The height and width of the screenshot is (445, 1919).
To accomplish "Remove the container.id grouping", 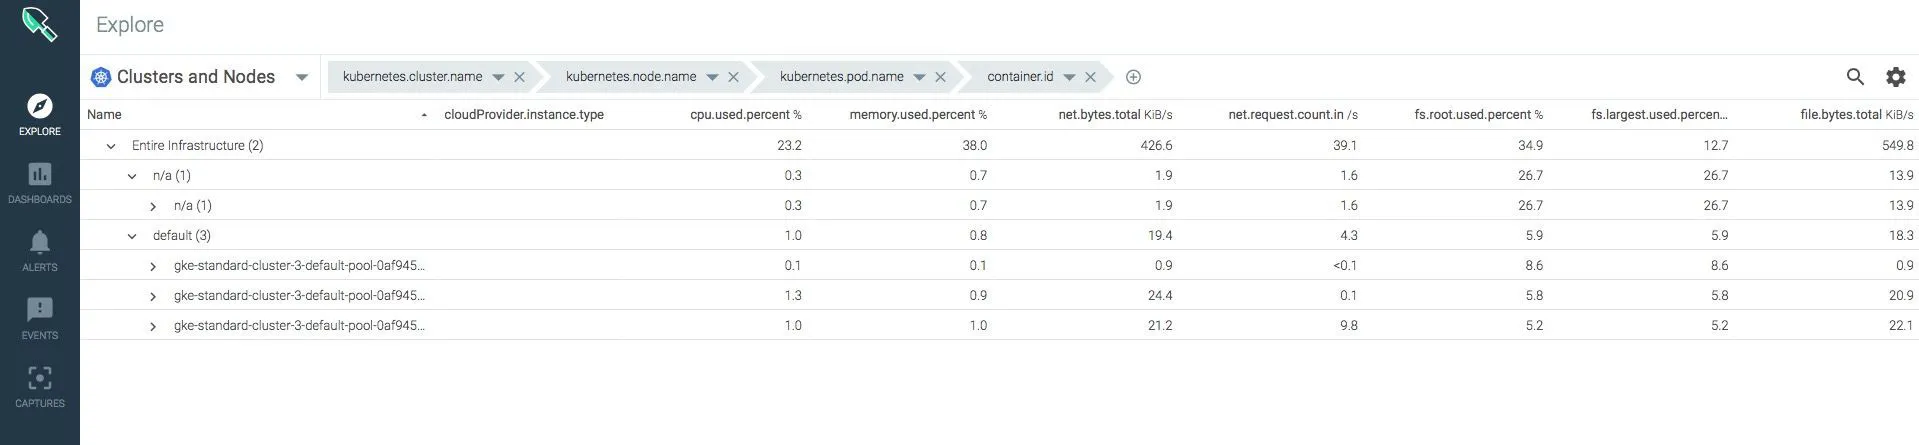I will coord(1091,77).
